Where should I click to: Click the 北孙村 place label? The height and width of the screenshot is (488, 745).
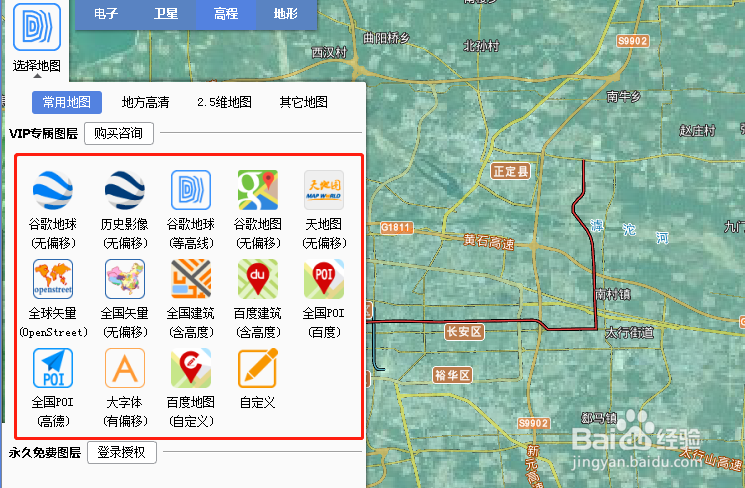pyautogui.click(x=481, y=46)
